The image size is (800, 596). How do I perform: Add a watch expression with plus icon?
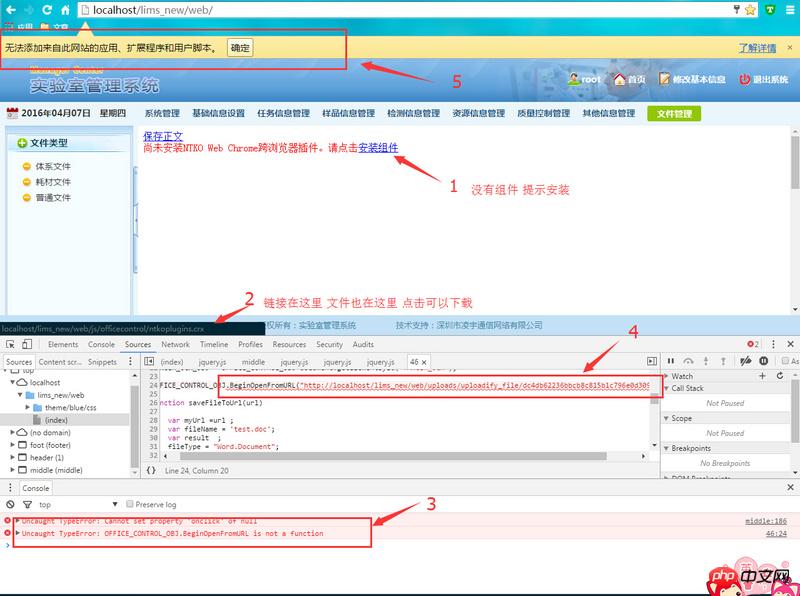(762, 376)
